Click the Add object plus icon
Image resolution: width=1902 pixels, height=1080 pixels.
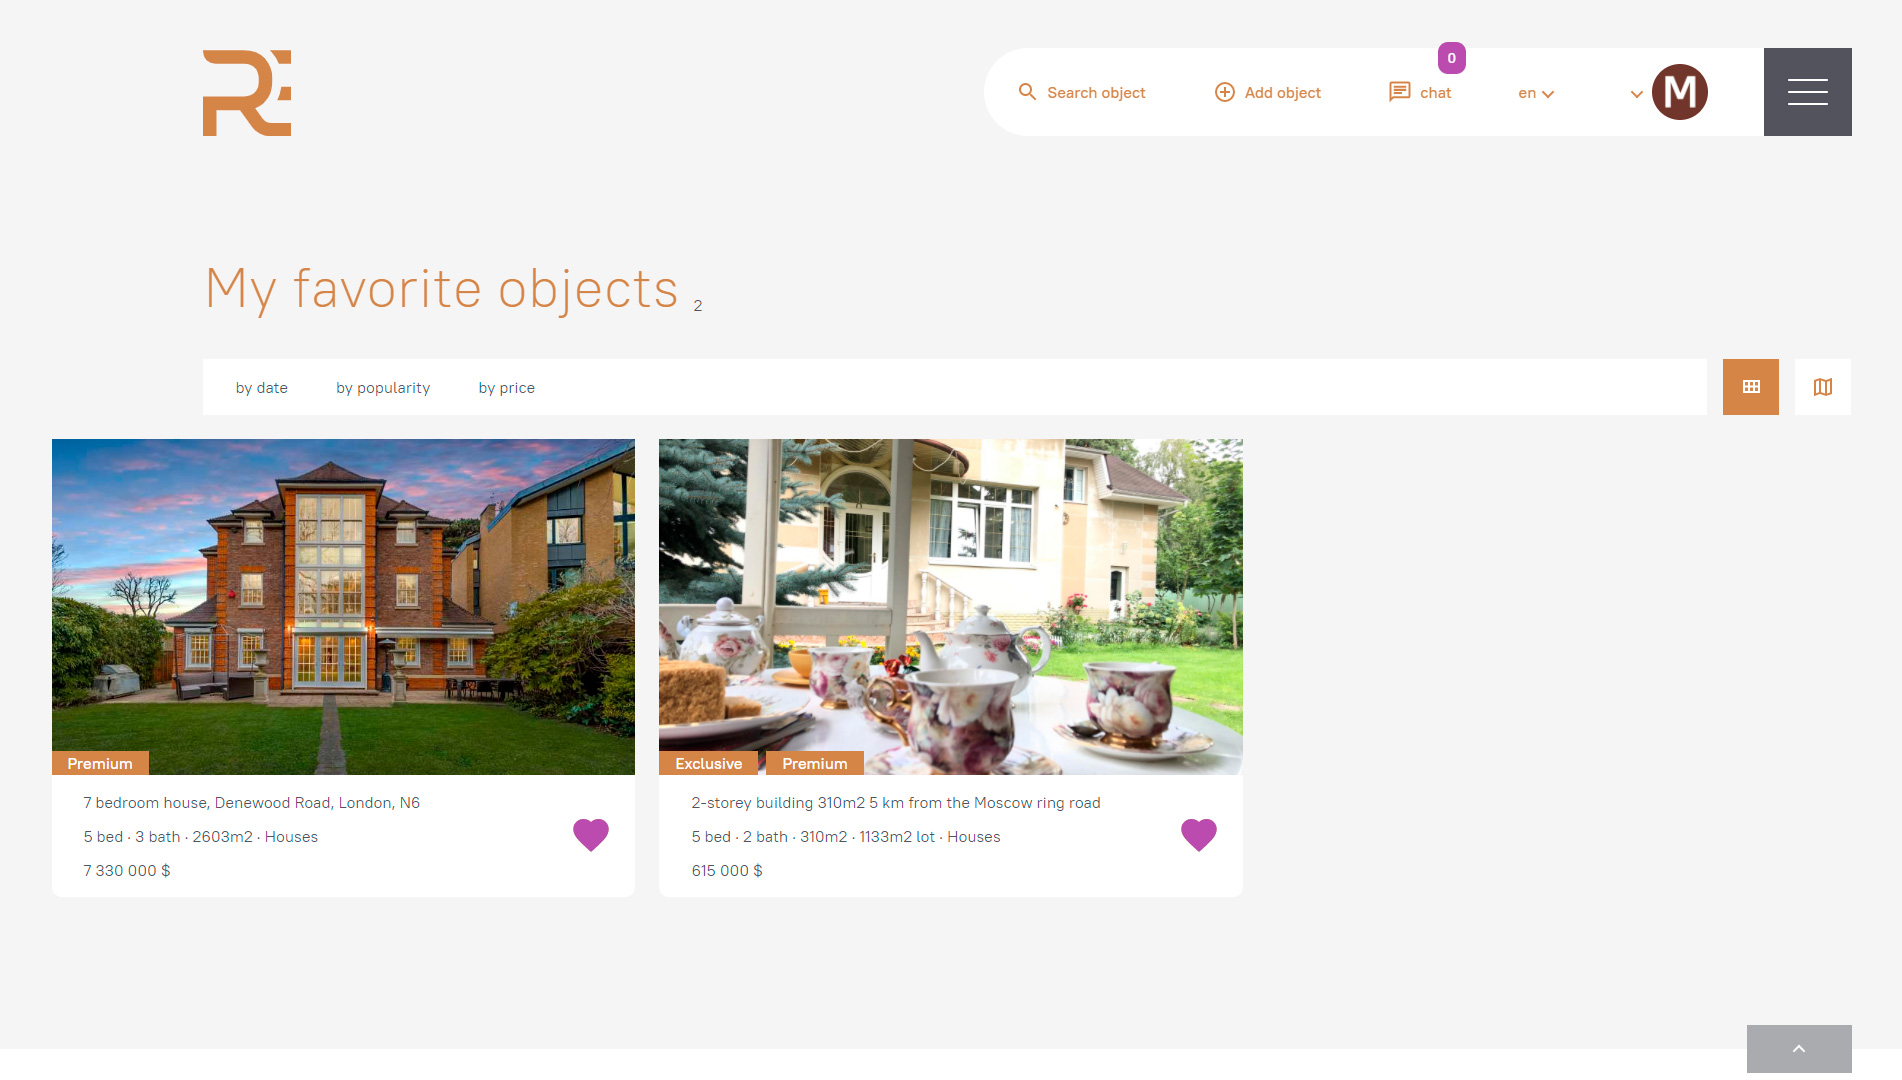pos(1224,92)
